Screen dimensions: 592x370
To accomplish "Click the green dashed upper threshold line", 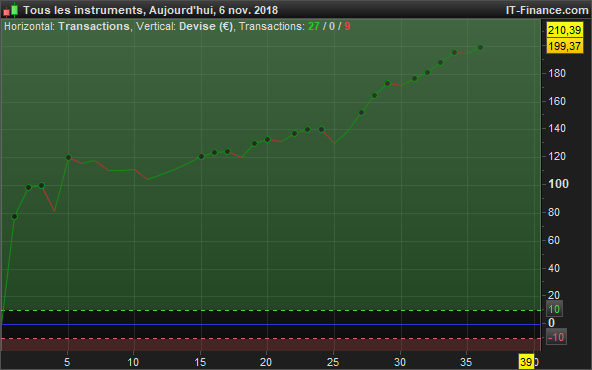I will [x=270, y=310].
